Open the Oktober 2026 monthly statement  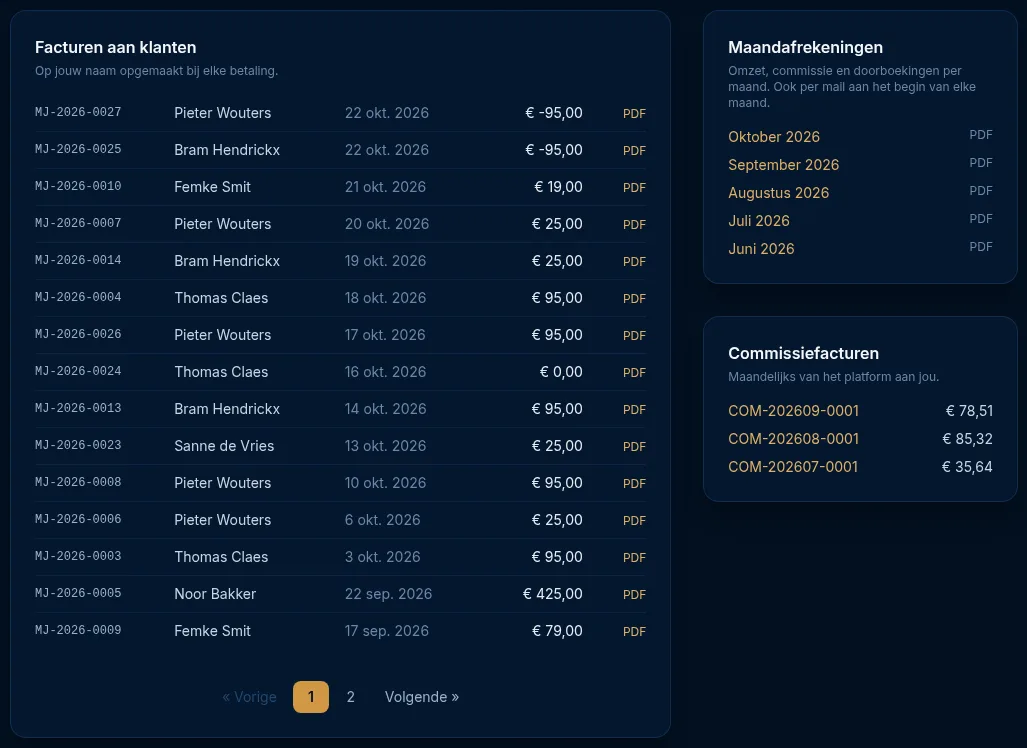coord(774,137)
